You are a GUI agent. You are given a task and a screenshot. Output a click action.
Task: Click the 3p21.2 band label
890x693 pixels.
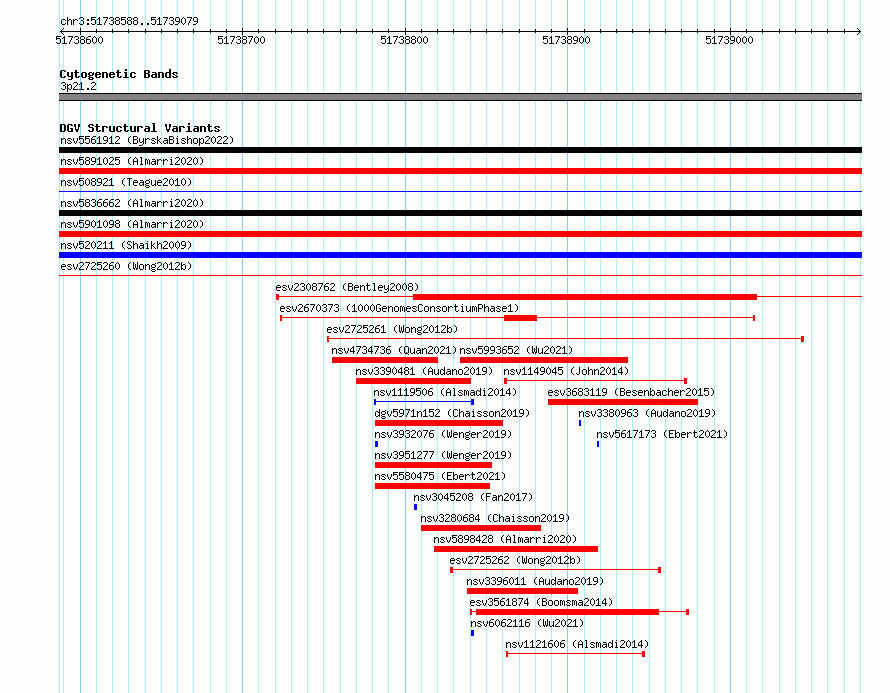click(x=78, y=87)
